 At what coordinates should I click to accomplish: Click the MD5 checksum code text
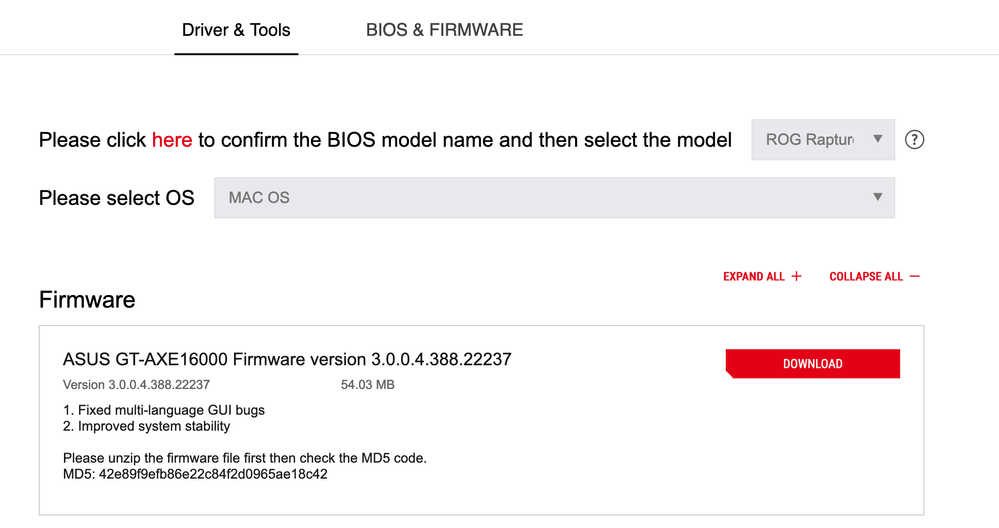pos(214,474)
